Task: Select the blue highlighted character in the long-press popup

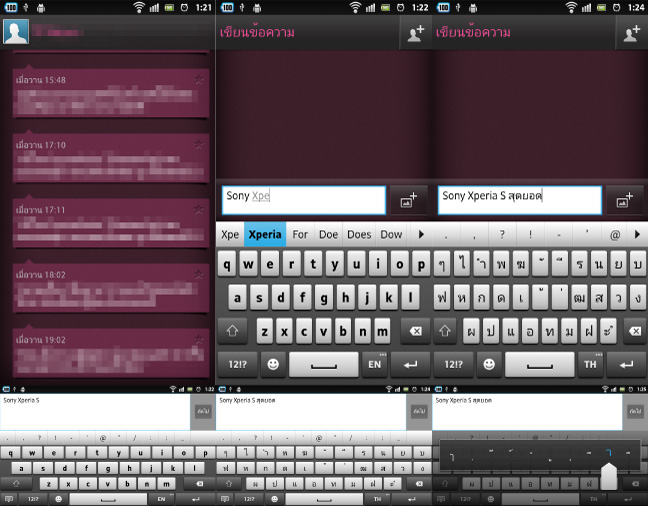Action: coord(608,452)
